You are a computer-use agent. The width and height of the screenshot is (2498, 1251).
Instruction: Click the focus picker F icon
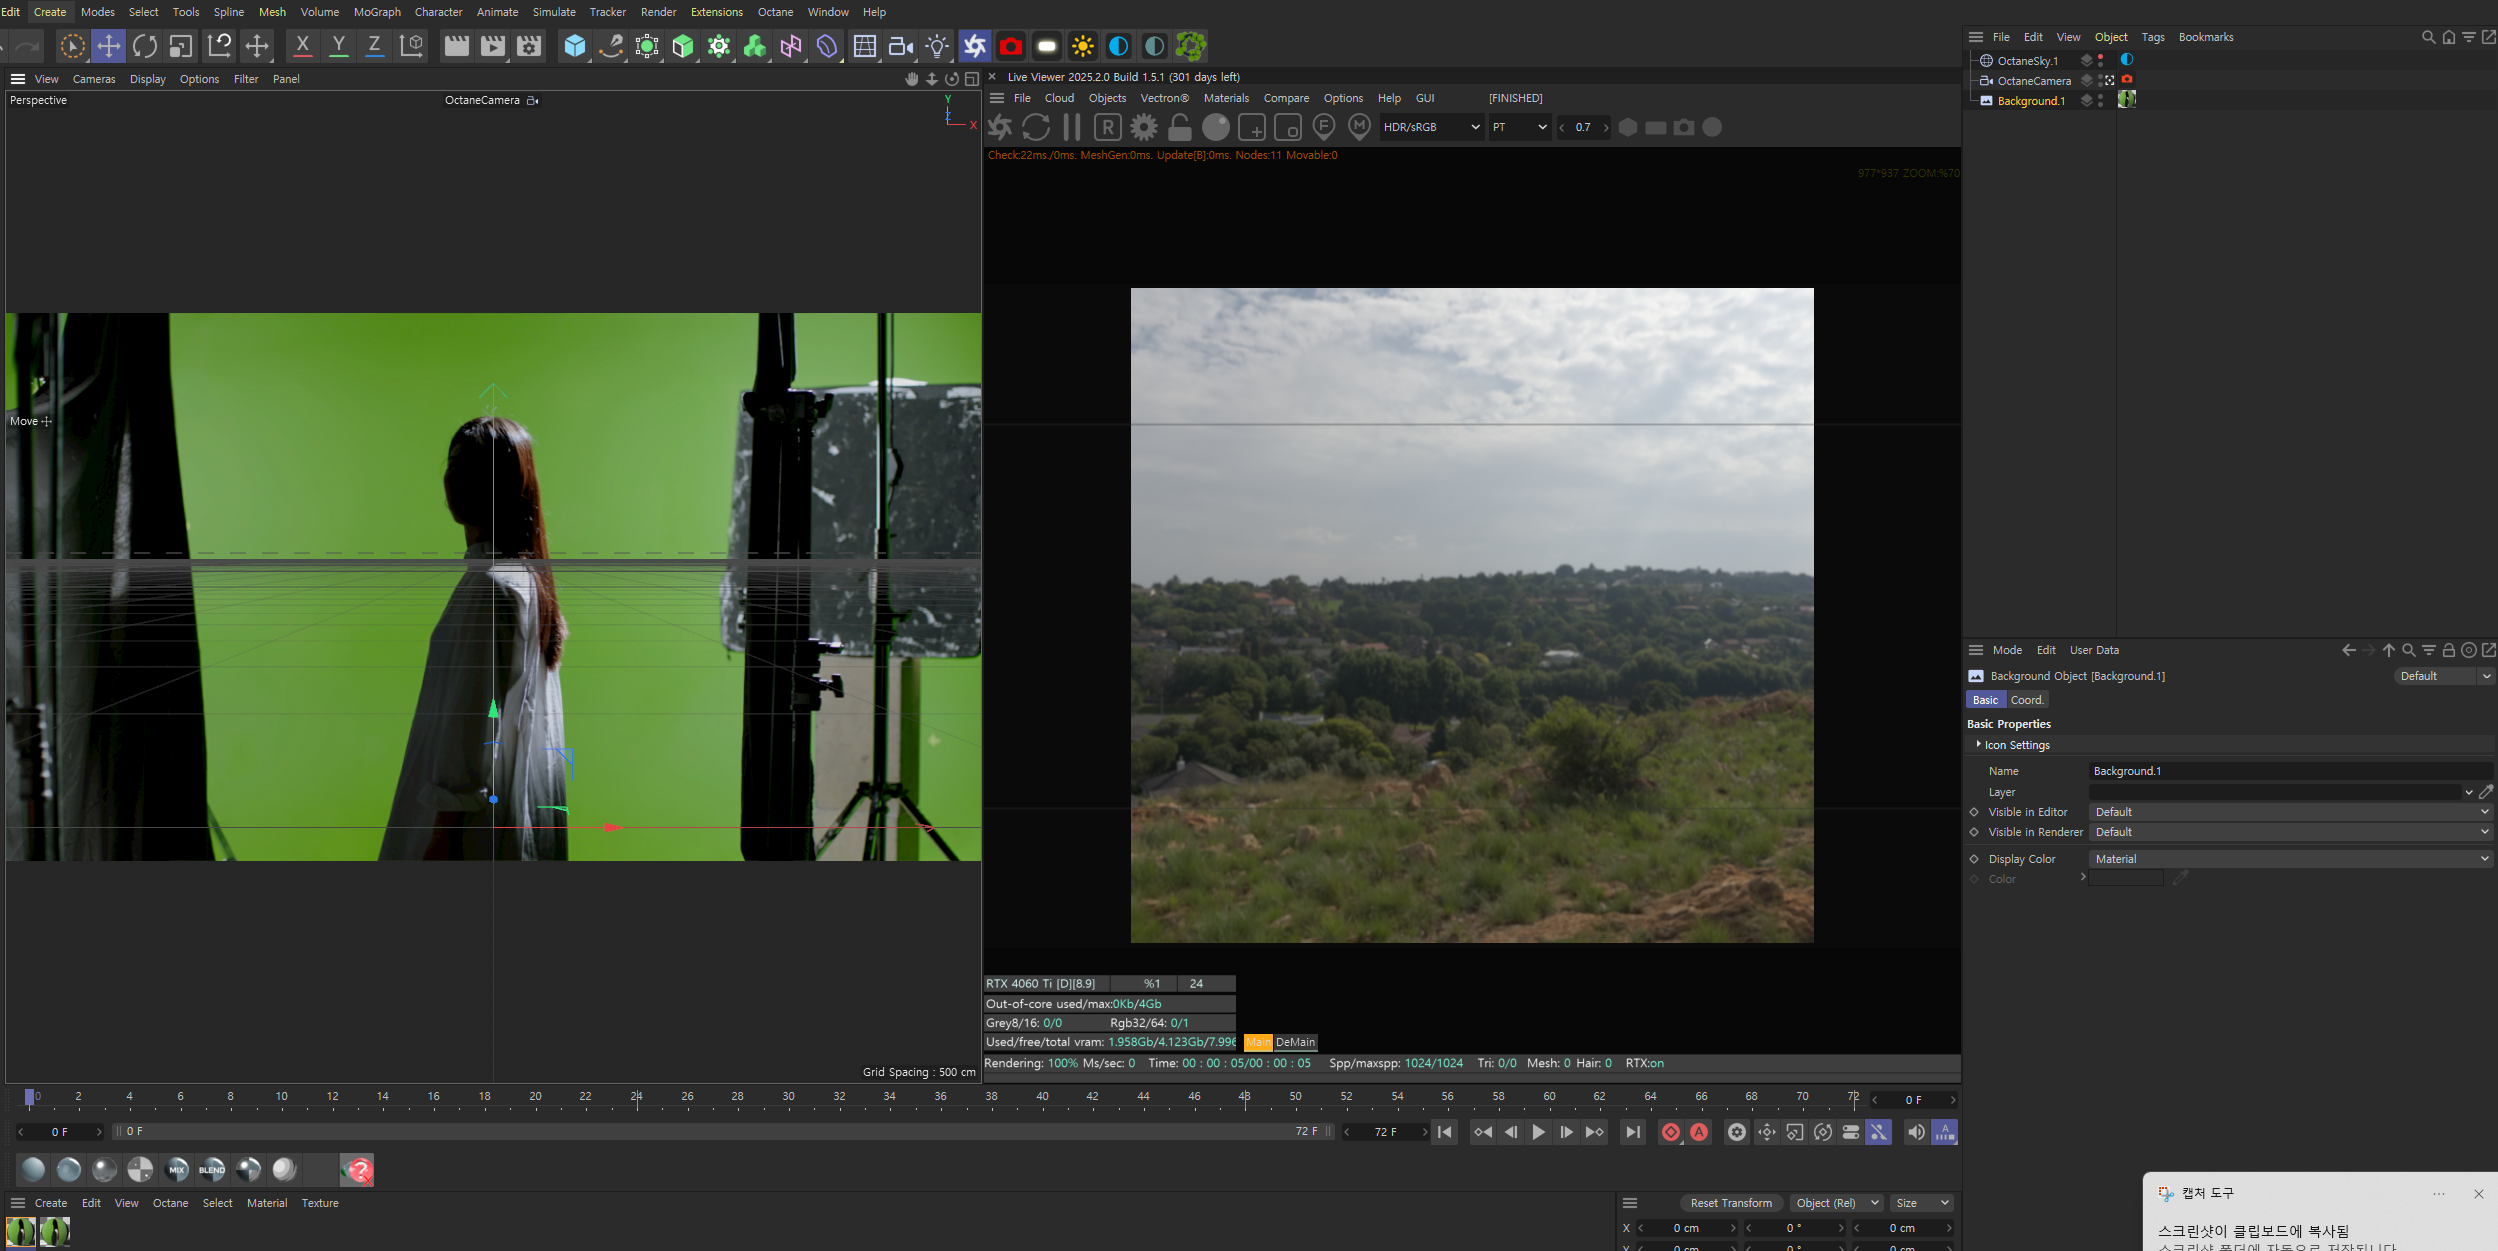(x=1324, y=126)
